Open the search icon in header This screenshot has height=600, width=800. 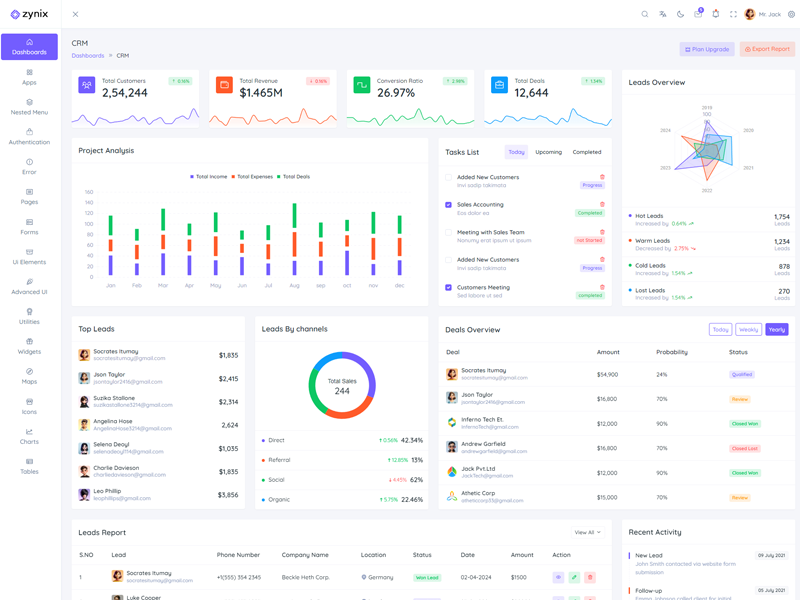click(x=645, y=14)
